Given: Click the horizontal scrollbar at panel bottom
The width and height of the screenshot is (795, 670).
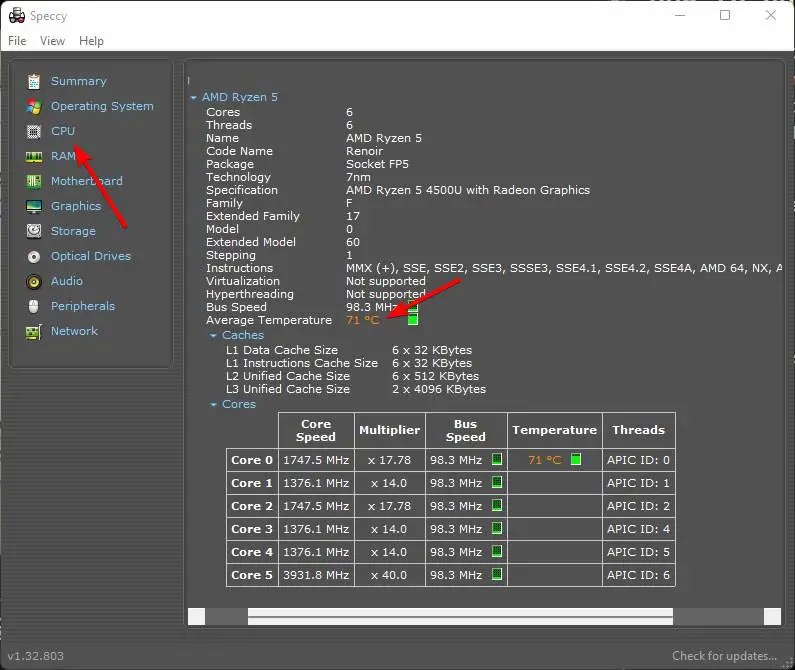Looking at the screenshot, I should pyautogui.click(x=460, y=616).
